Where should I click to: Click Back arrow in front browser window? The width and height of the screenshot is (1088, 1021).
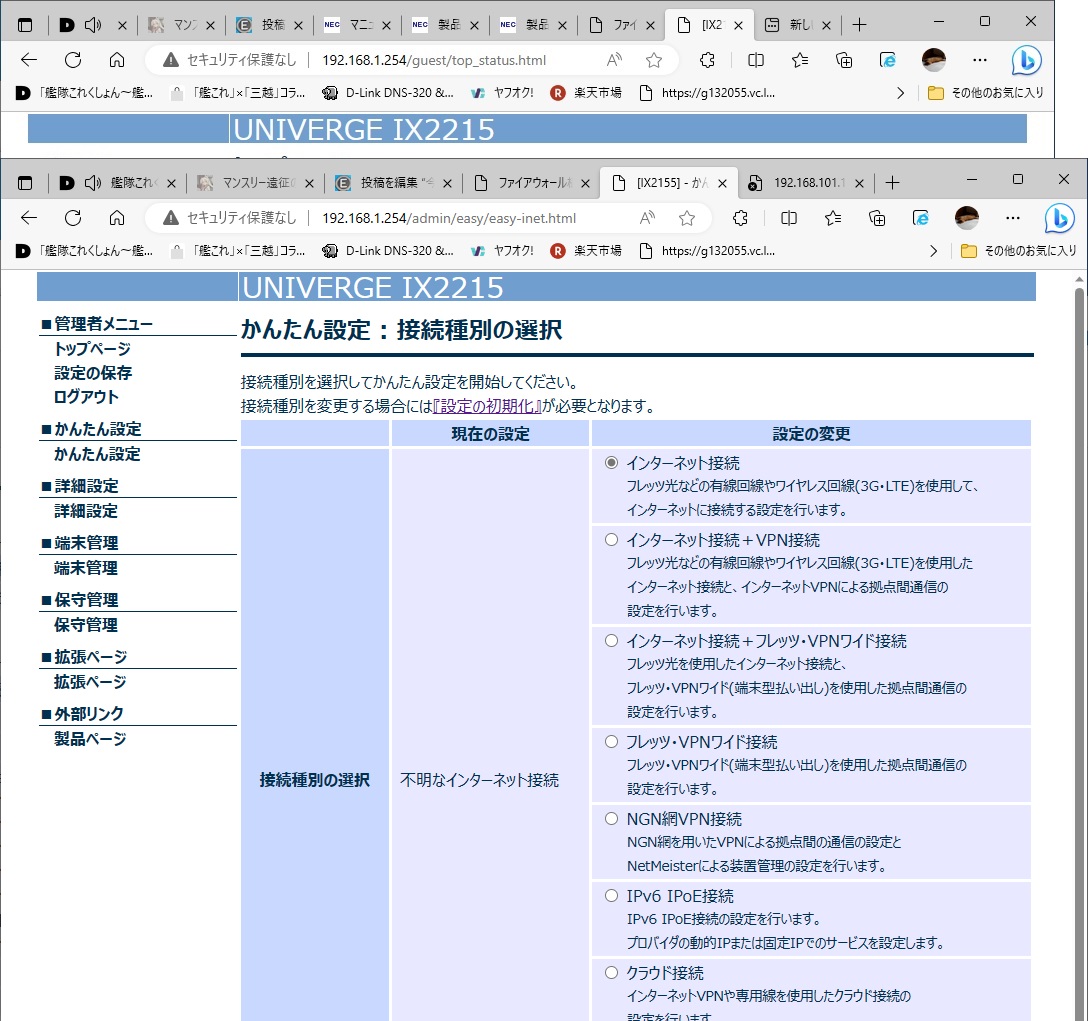pyautogui.click(x=28, y=218)
